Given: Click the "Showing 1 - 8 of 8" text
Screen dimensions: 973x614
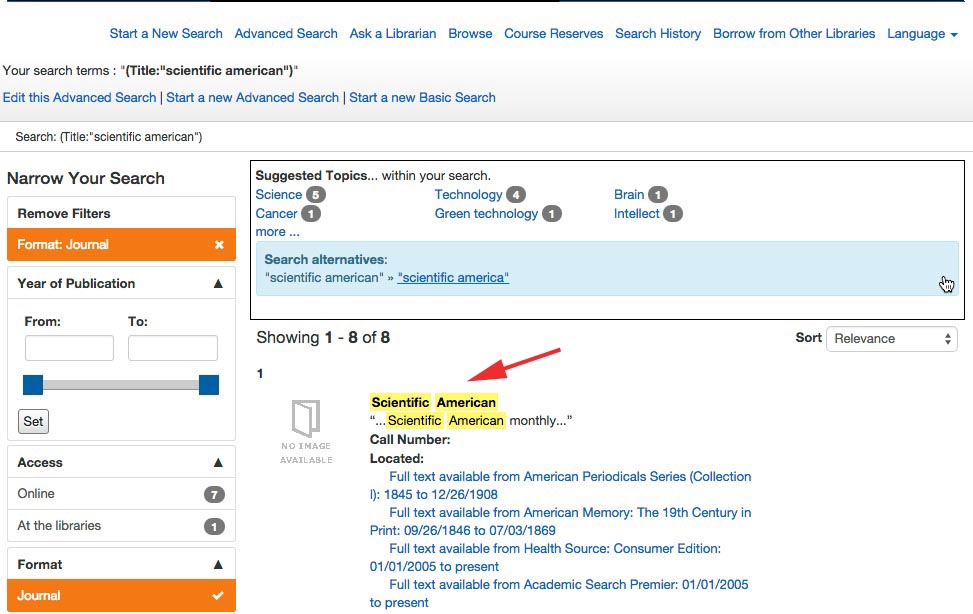Looking at the screenshot, I should (323, 338).
